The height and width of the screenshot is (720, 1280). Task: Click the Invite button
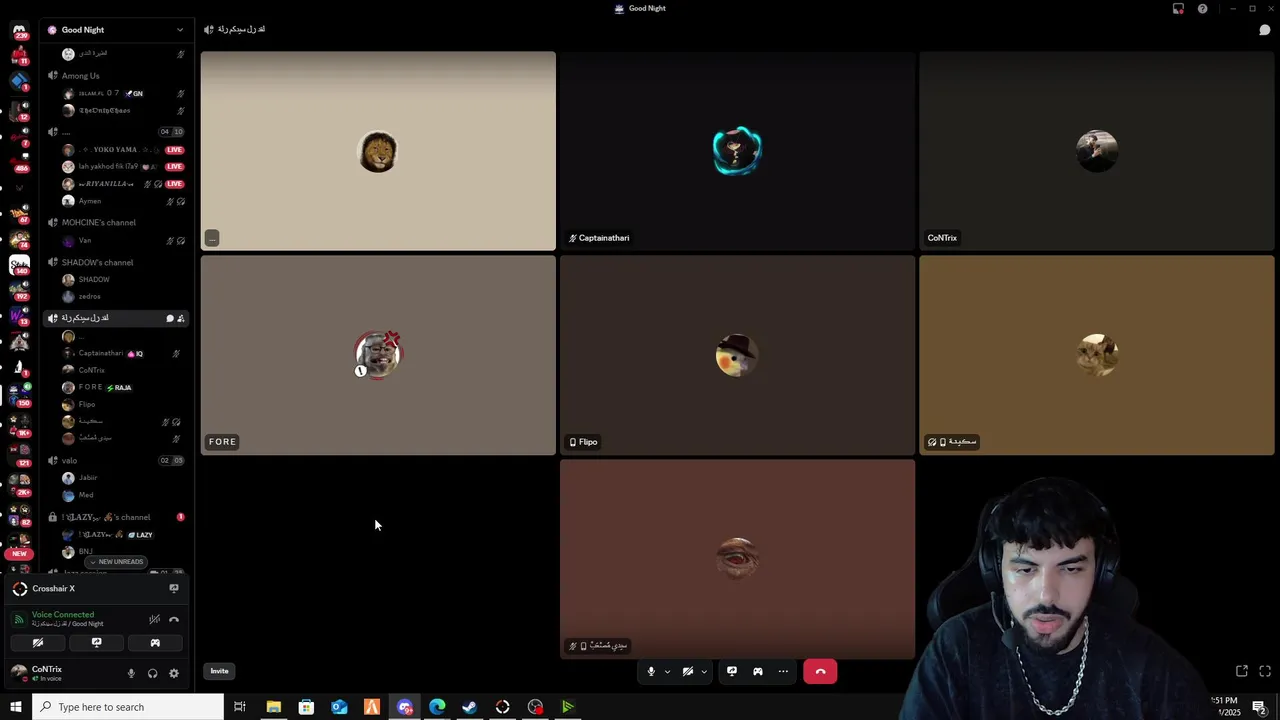point(219,671)
